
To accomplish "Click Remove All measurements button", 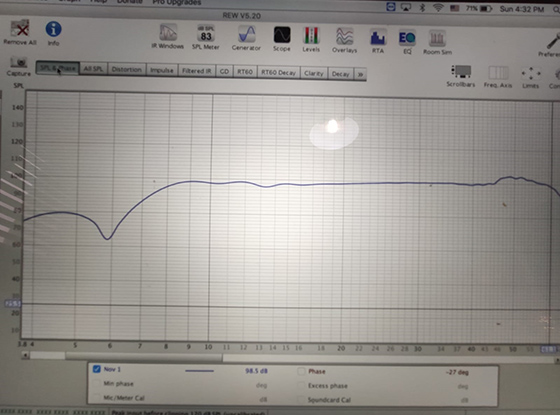I will point(20,32).
